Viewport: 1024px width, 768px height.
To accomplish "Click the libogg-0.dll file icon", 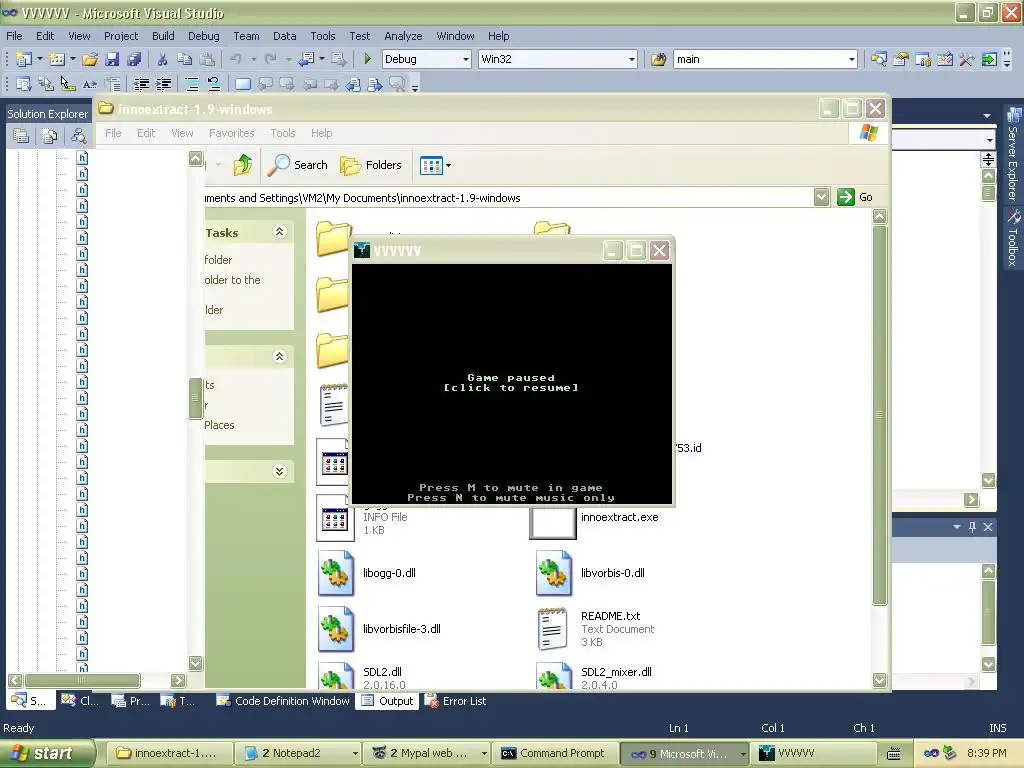I will (336, 573).
